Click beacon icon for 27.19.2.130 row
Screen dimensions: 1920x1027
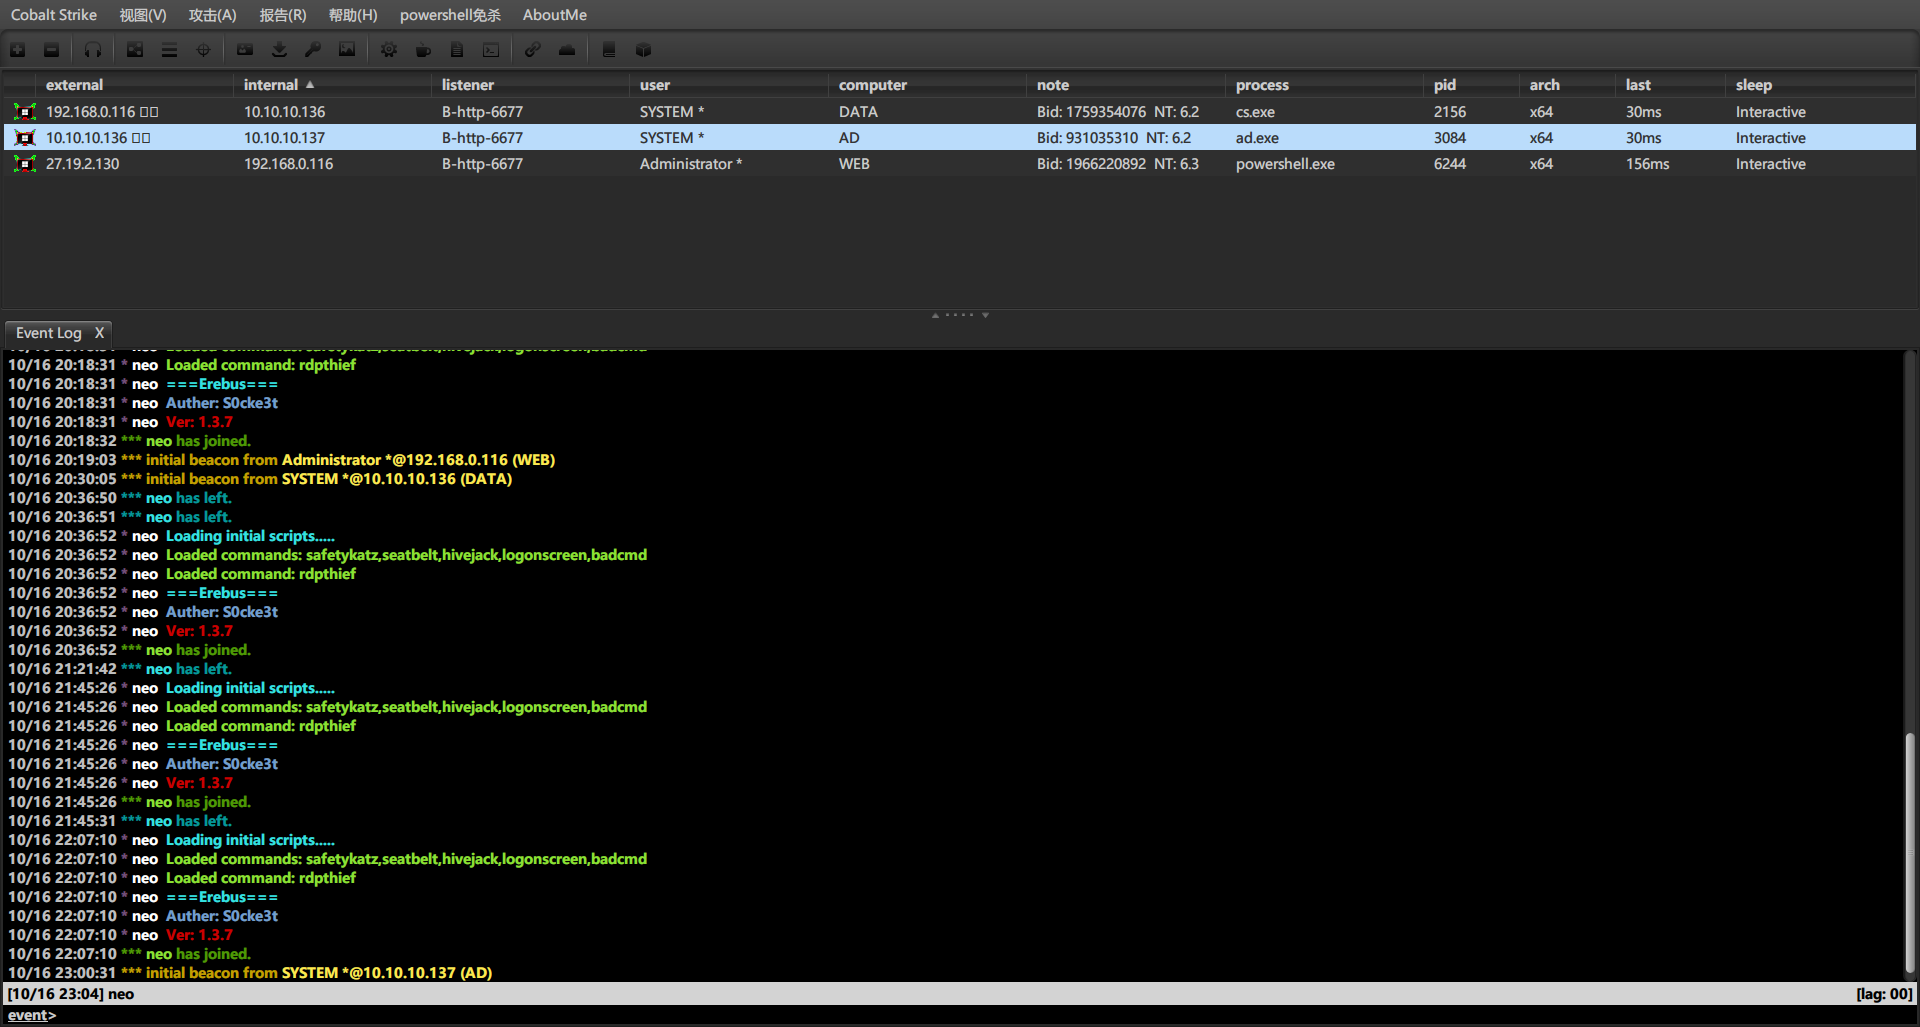pos(25,164)
